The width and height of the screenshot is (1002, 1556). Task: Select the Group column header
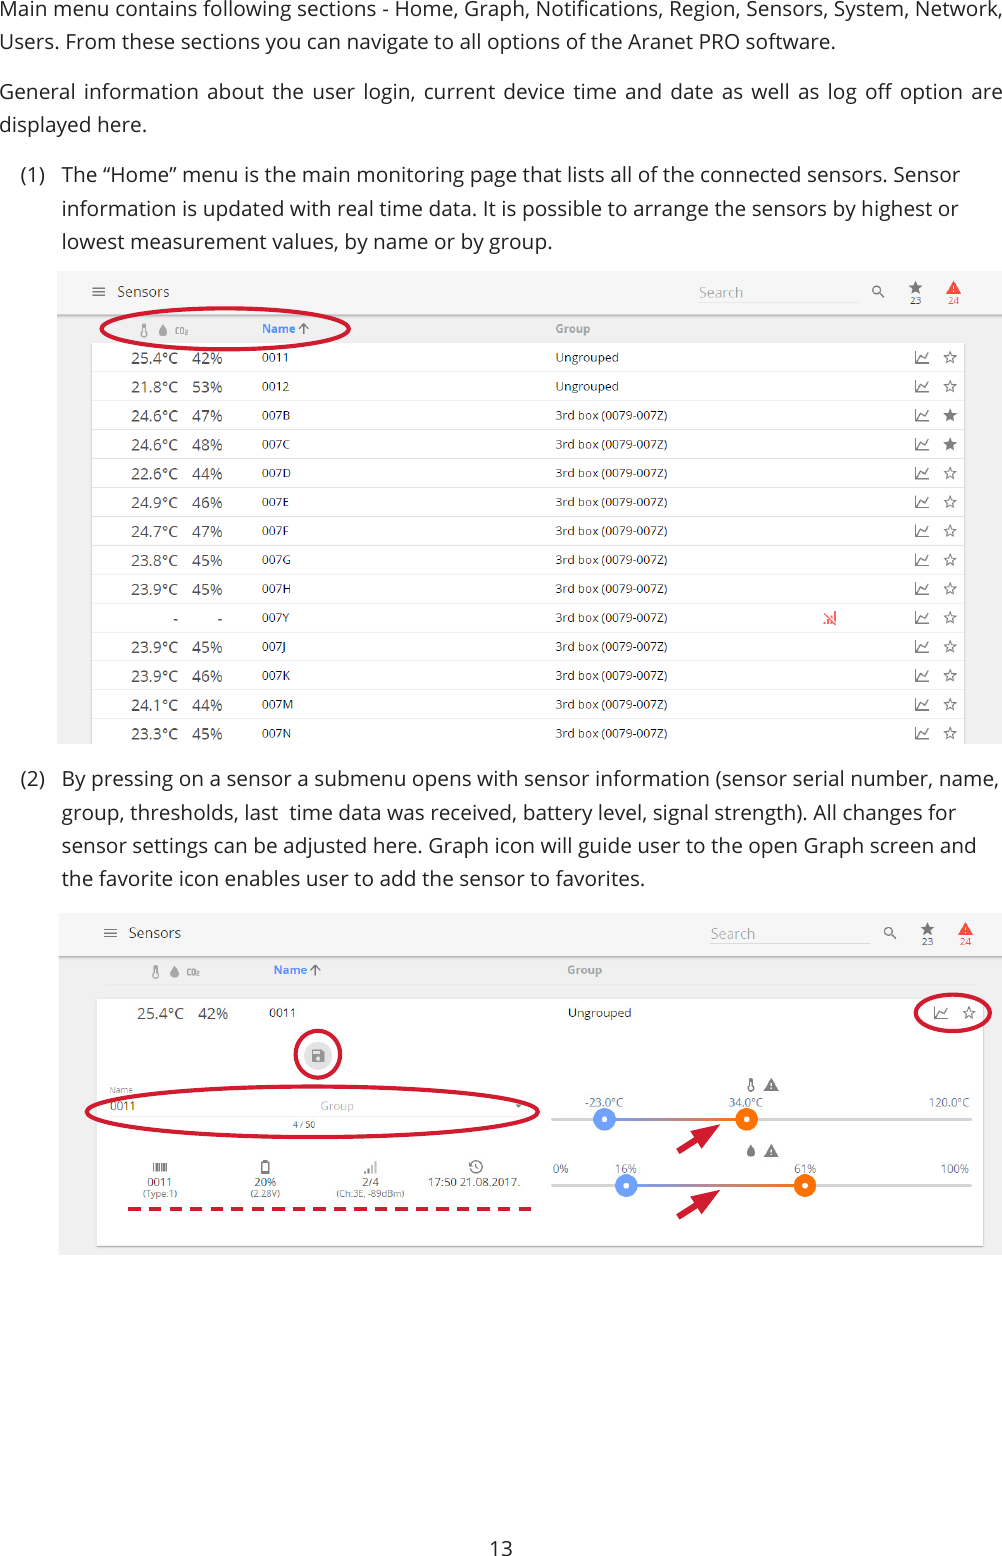[573, 328]
